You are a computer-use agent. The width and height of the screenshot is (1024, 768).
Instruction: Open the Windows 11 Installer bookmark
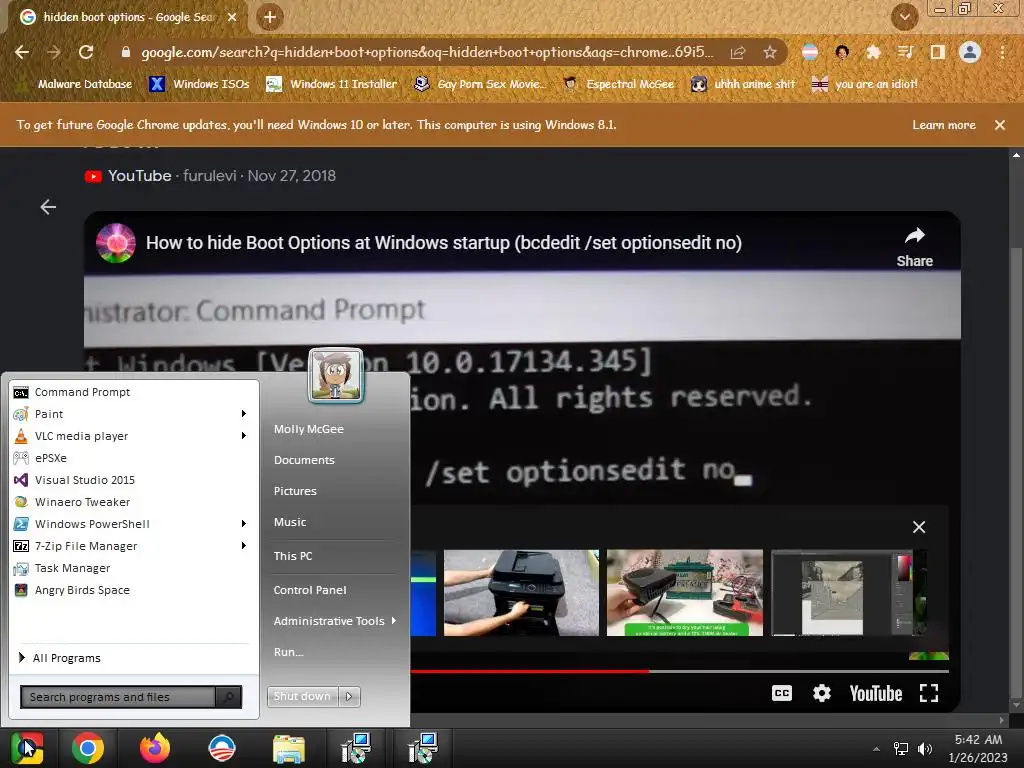[332, 84]
